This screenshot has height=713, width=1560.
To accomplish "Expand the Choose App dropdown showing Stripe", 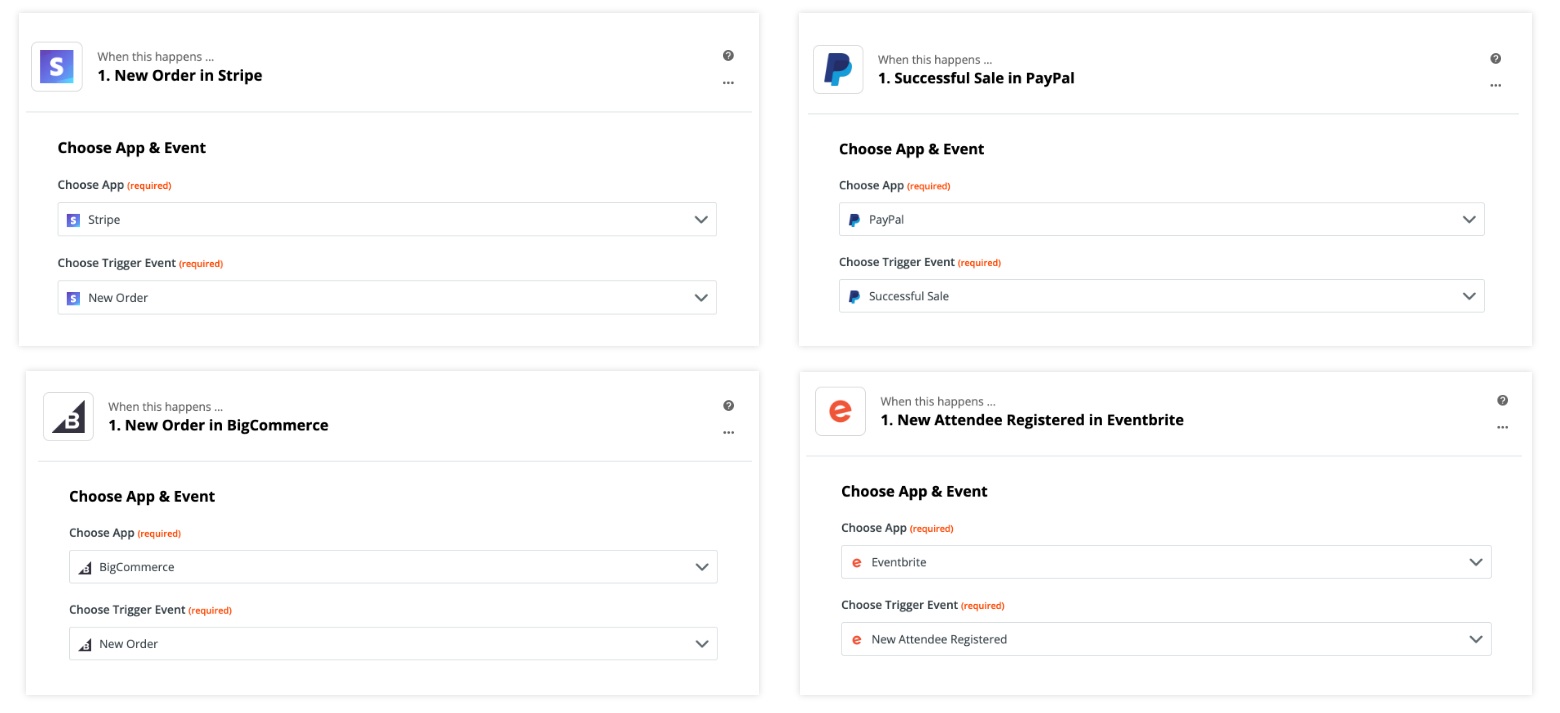I will click(x=387, y=220).
